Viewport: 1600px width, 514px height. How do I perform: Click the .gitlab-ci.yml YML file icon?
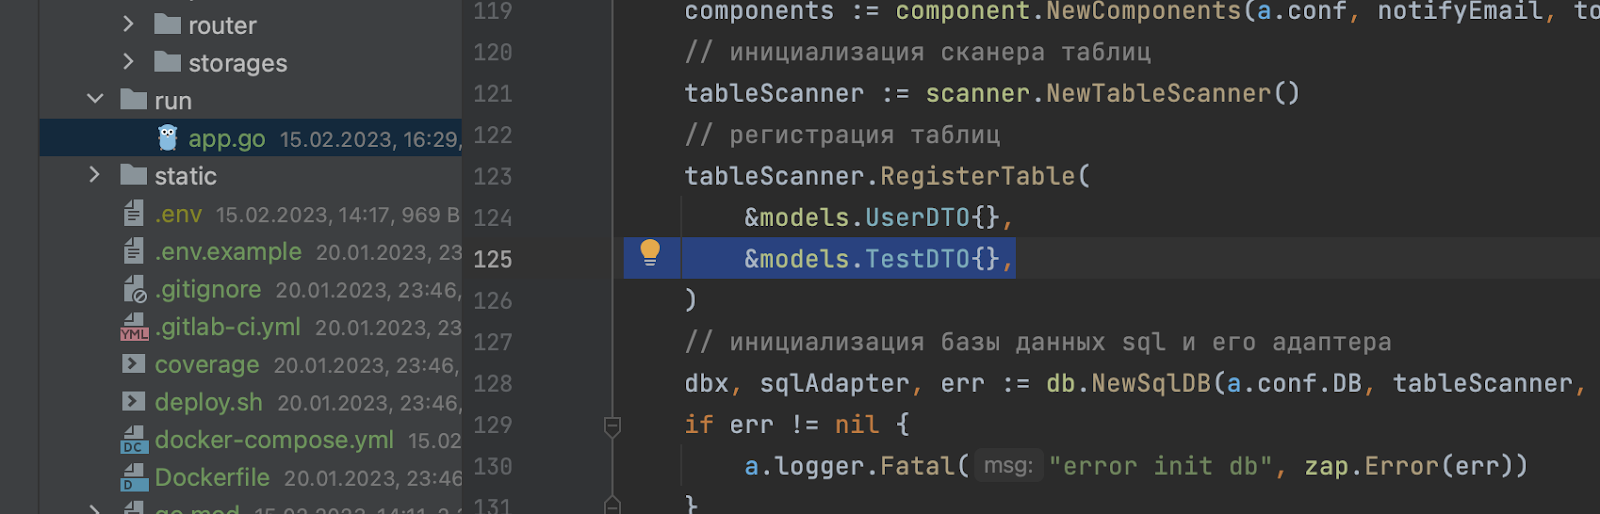[x=134, y=327]
